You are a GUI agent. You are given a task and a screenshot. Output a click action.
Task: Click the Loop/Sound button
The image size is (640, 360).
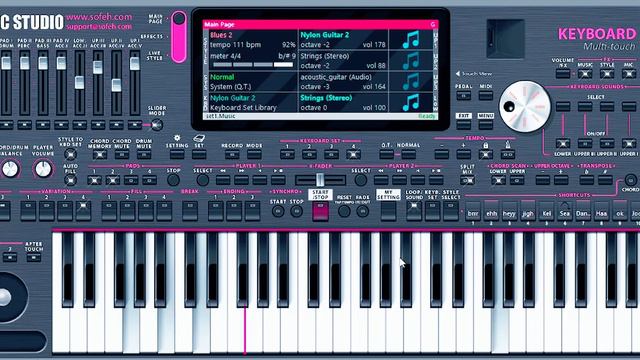click(414, 211)
